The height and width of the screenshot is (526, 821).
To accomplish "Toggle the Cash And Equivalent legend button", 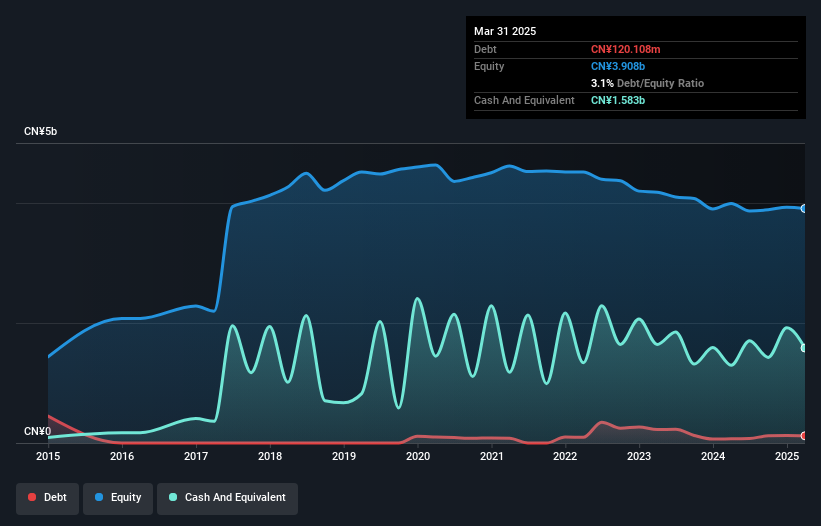I will pyautogui.click(x=227, y=498).
